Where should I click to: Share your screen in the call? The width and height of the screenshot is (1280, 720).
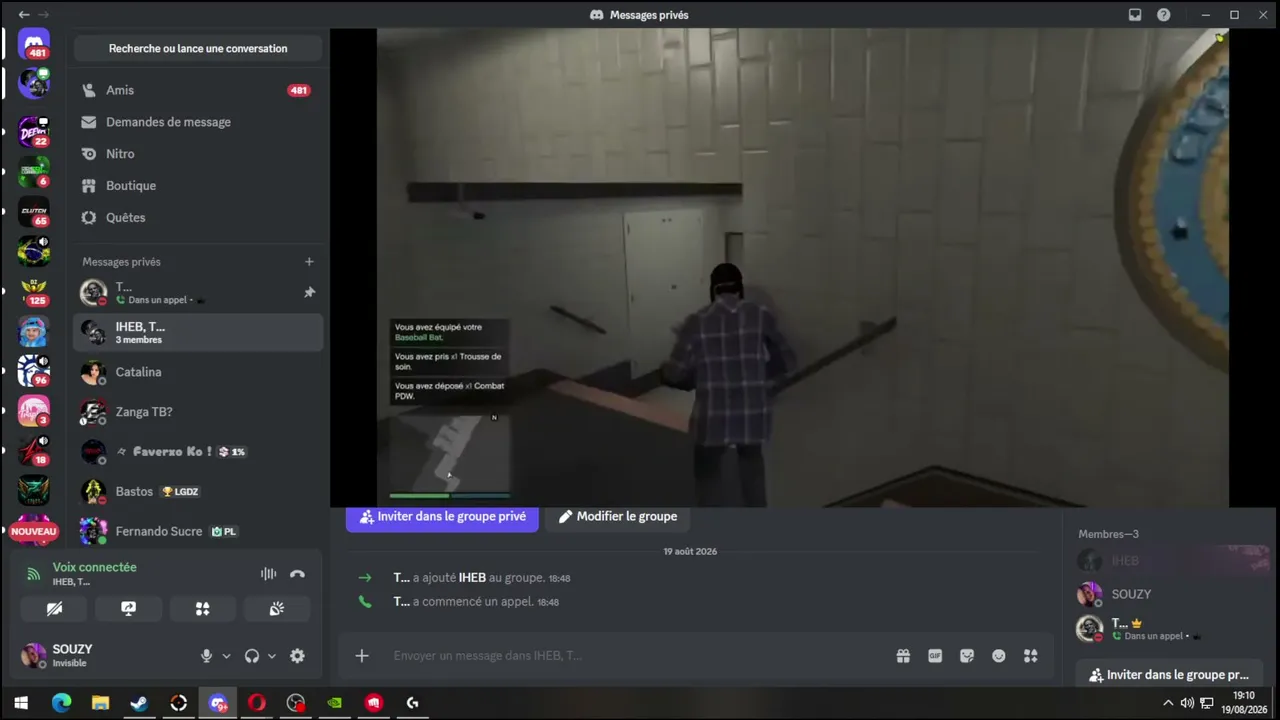tap(129, 609)
